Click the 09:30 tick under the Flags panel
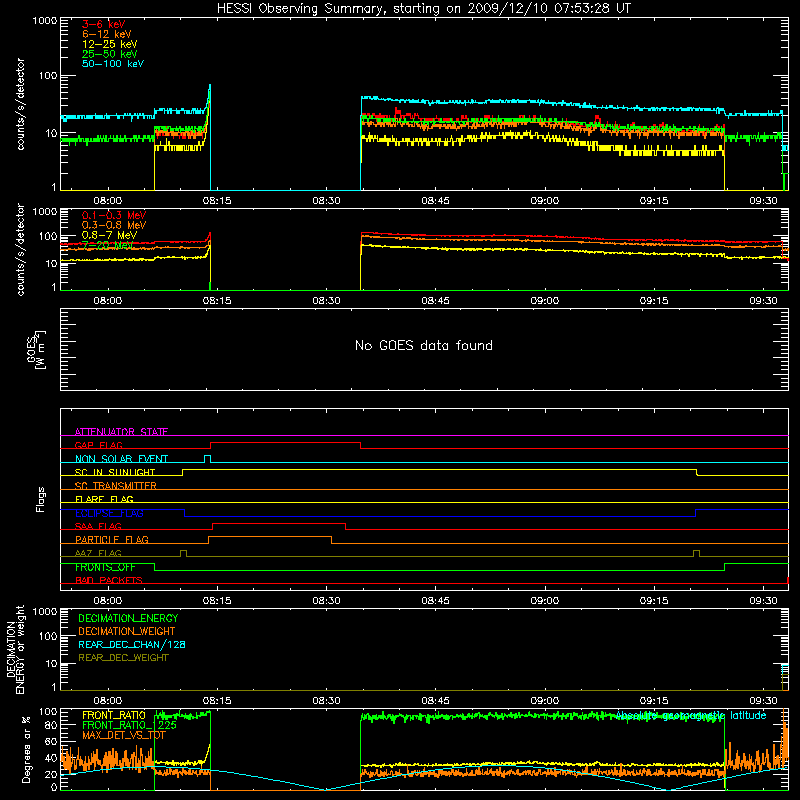The height and width of the screenshot is (800, 800). click(763, 601)
